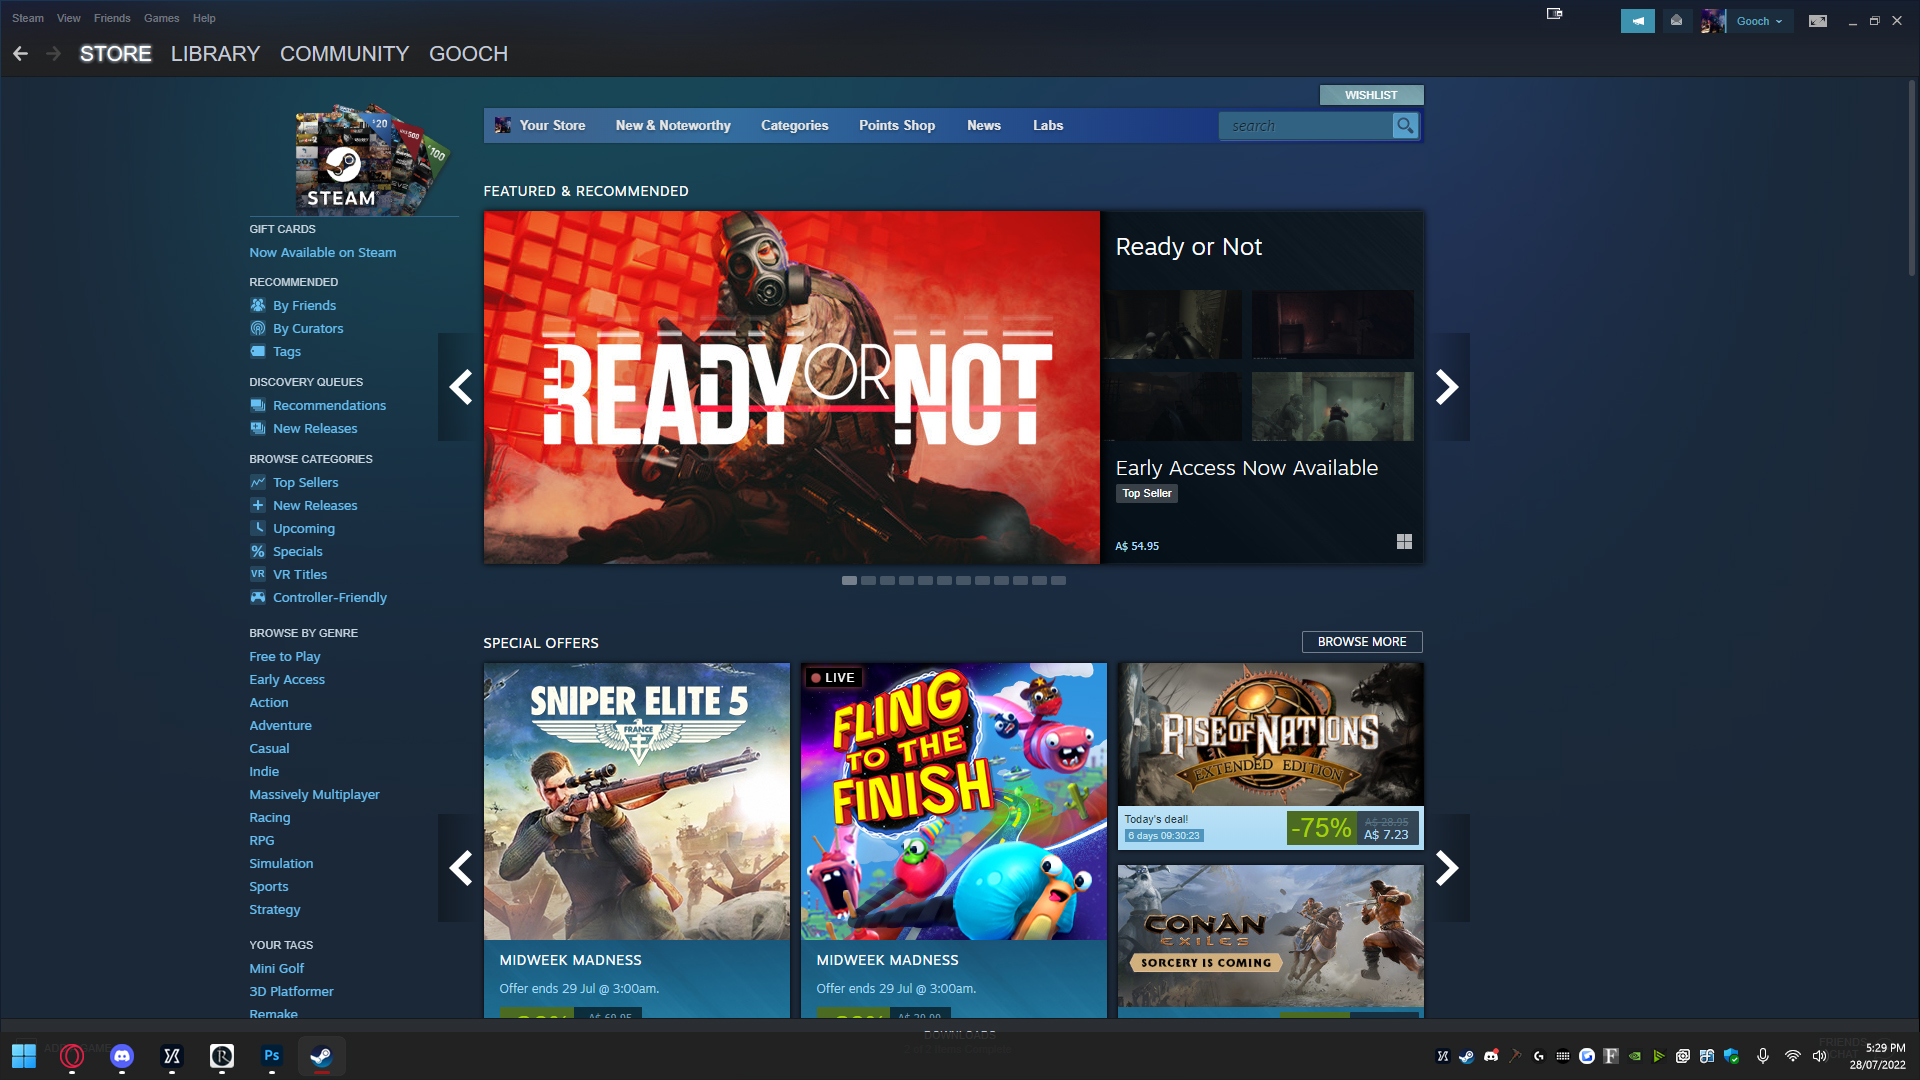Expand the Gooch account dropdown
This screenshot has height=1080, width=1920.
[1759, 21]
